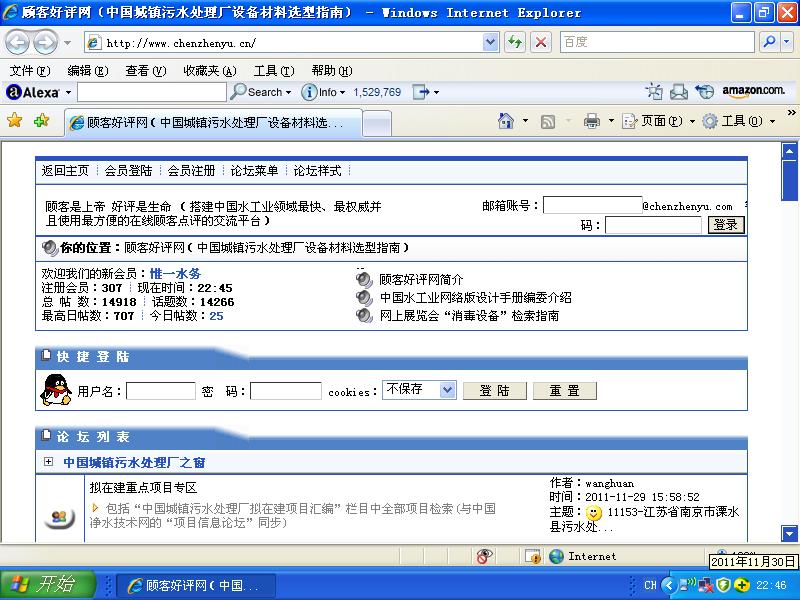Click the Favorites Center star icon
The width and height of the screenshot is (800, 600).
coord(15,121)
